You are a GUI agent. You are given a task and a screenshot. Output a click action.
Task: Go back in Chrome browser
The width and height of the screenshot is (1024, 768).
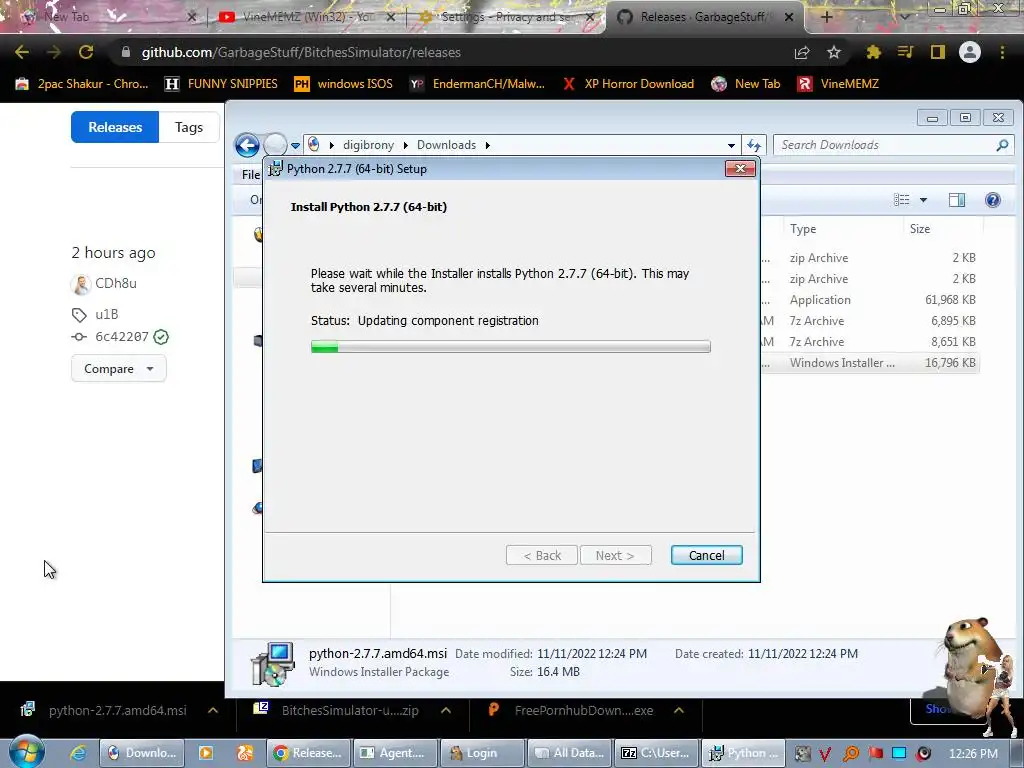pyautogui.click(x=22, y=52)
